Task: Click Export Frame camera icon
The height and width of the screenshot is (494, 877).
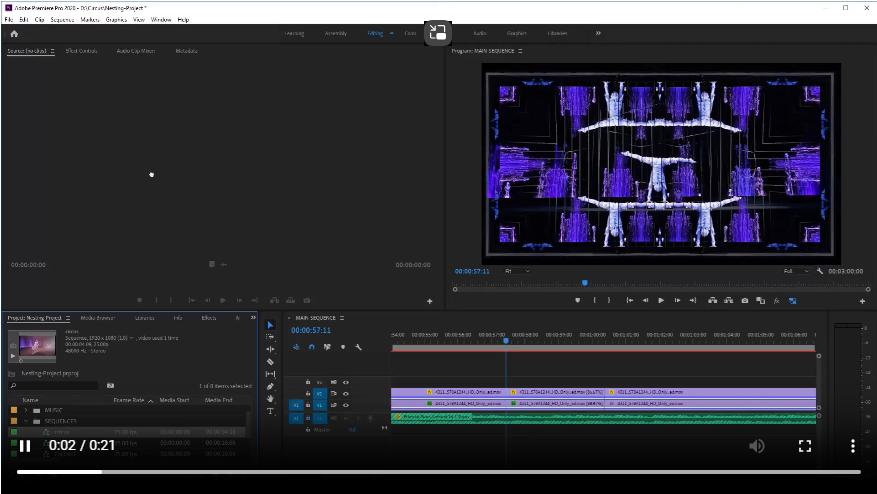Action: [x=744, y=300]
